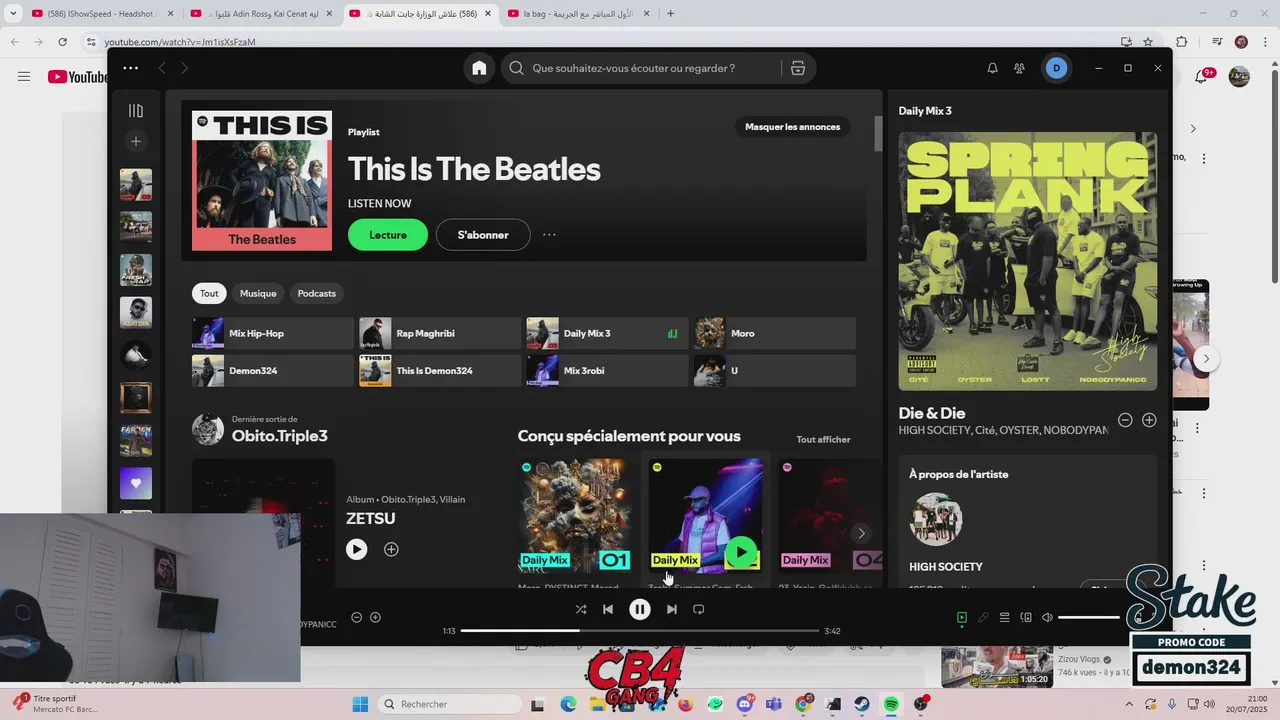The width and height of the screenshot is (1280, 720).
Task: Open the play queue icon
Action: (1005, 618)
